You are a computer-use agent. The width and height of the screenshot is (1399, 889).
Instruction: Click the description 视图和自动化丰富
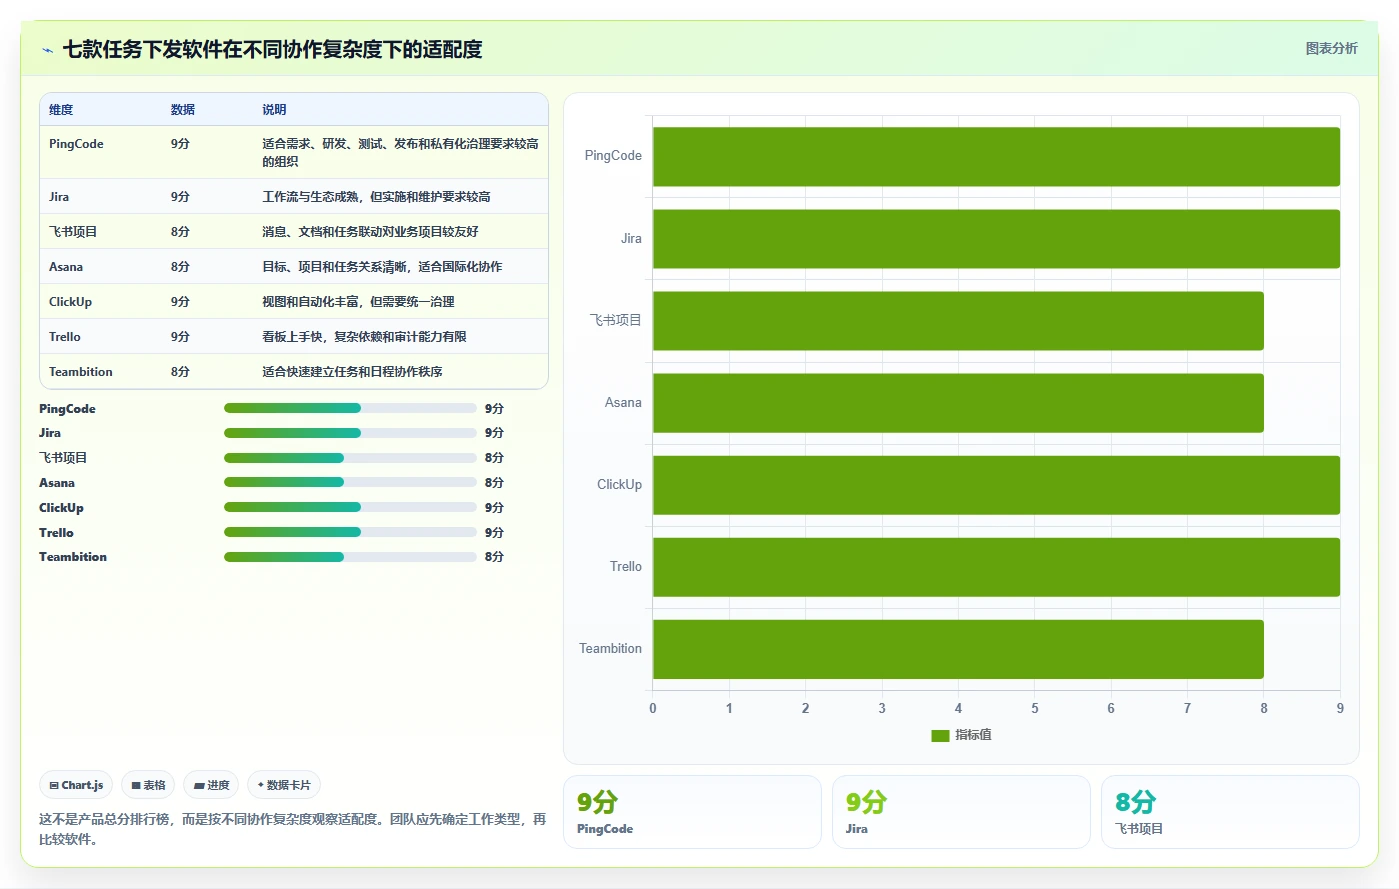(x=358, y=302)
